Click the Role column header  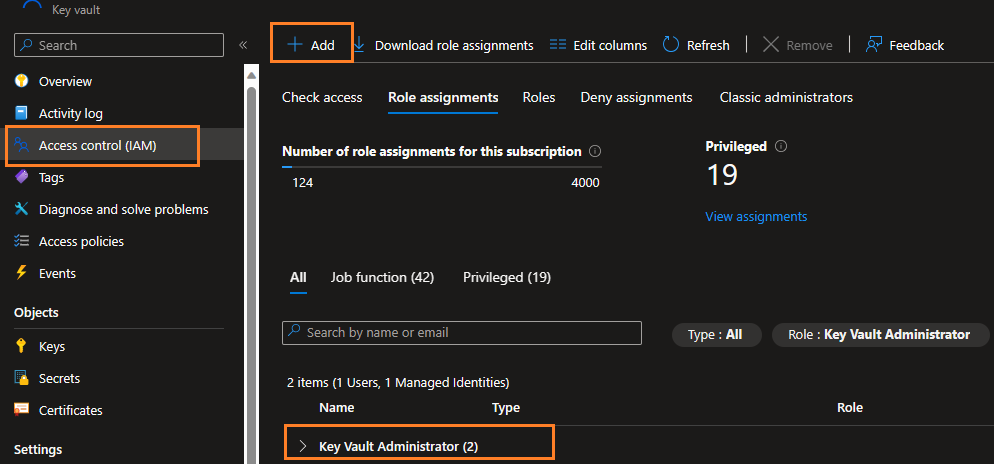[x=850, y=408]
